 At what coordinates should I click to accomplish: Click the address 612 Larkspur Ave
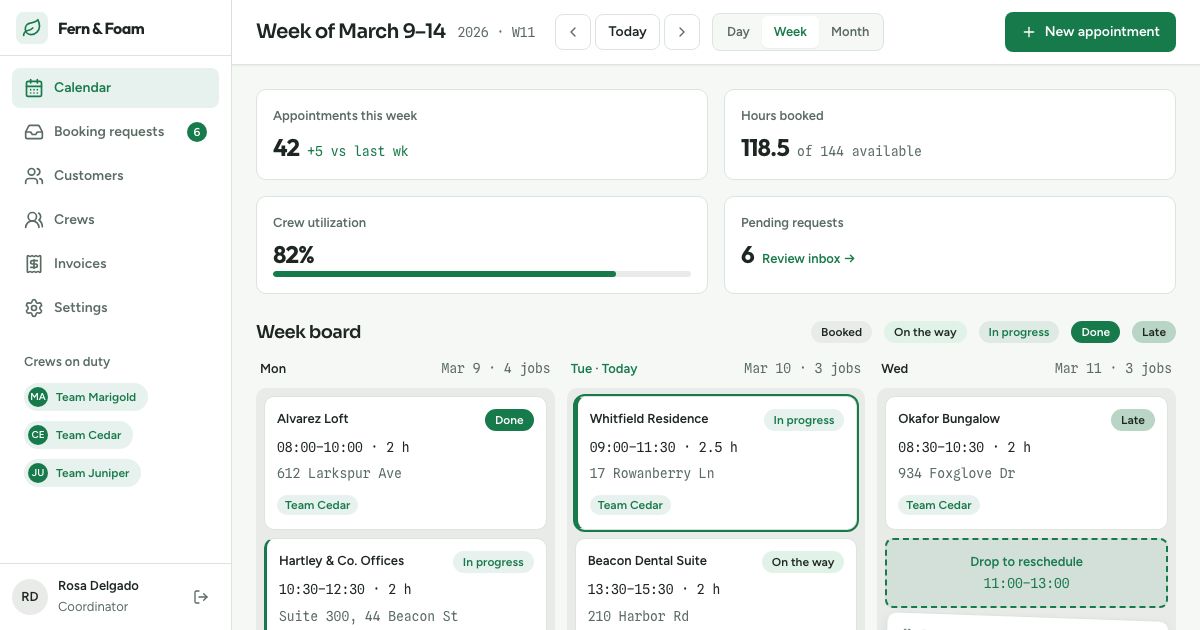(339, 474)
